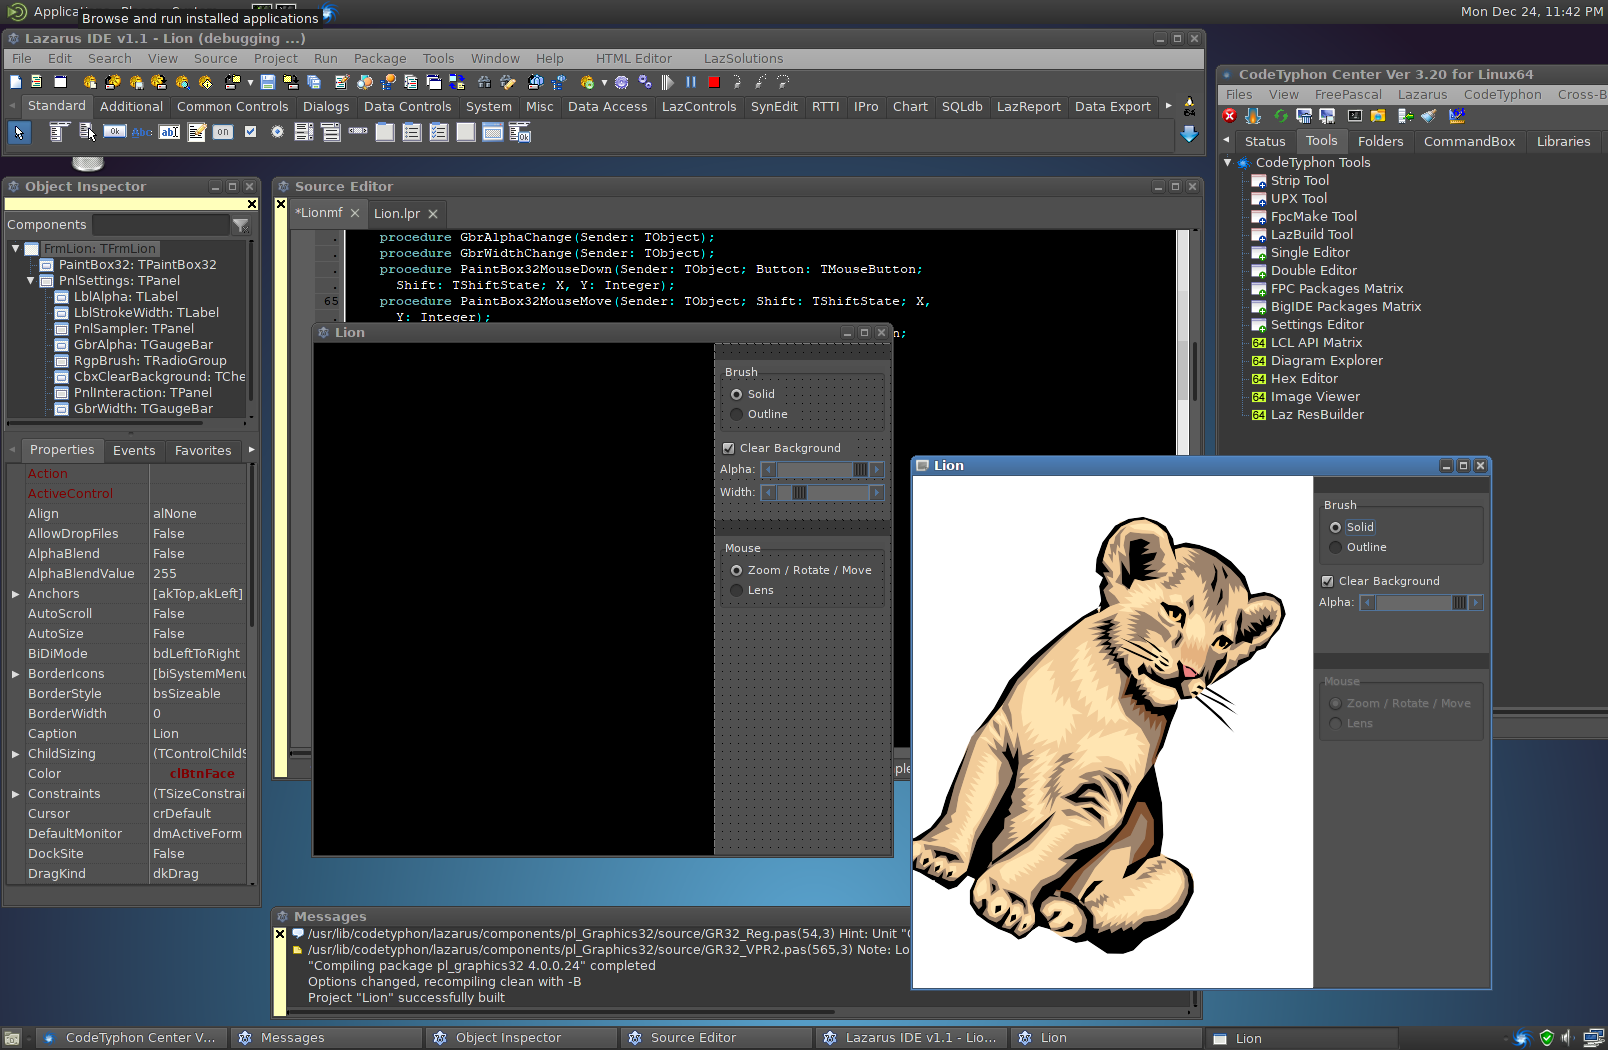Select Zoom / Rotate / Move radio in designer

(x=737, y=570)
